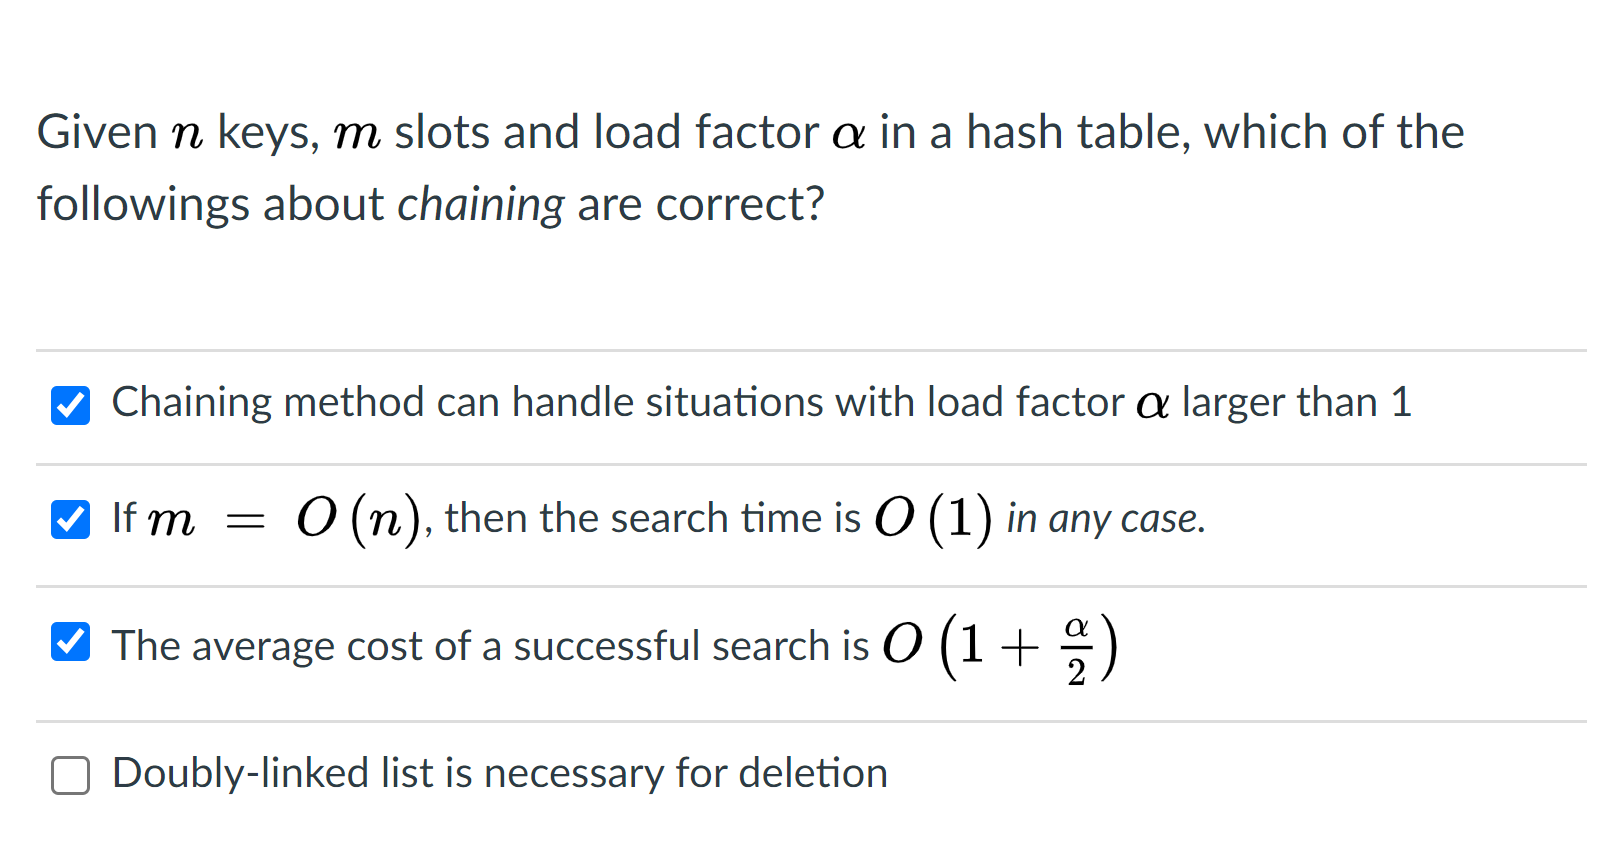
Task: Click 'Doubly-linked list is necessary for deletion' text
Action: coord(498,773)
